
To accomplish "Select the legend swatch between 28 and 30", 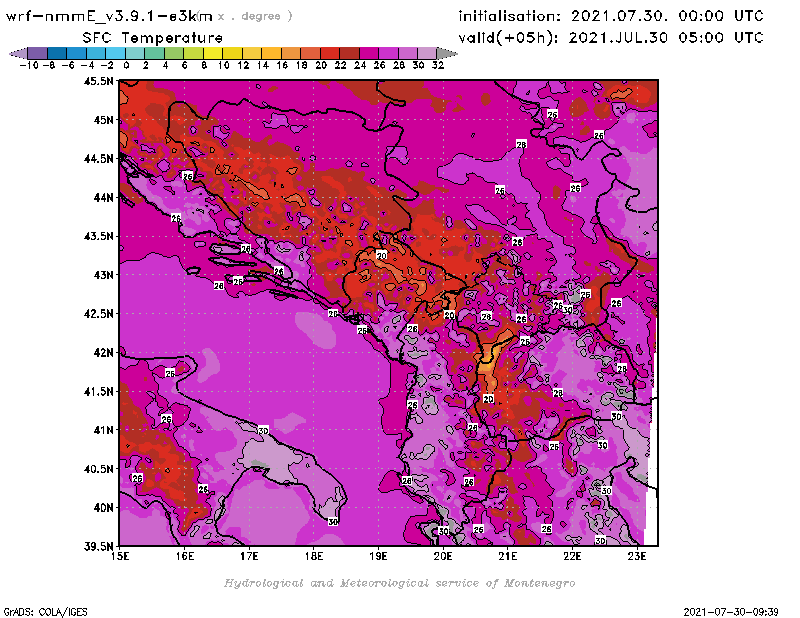I will pyautogui.click(x=408, y=53).
